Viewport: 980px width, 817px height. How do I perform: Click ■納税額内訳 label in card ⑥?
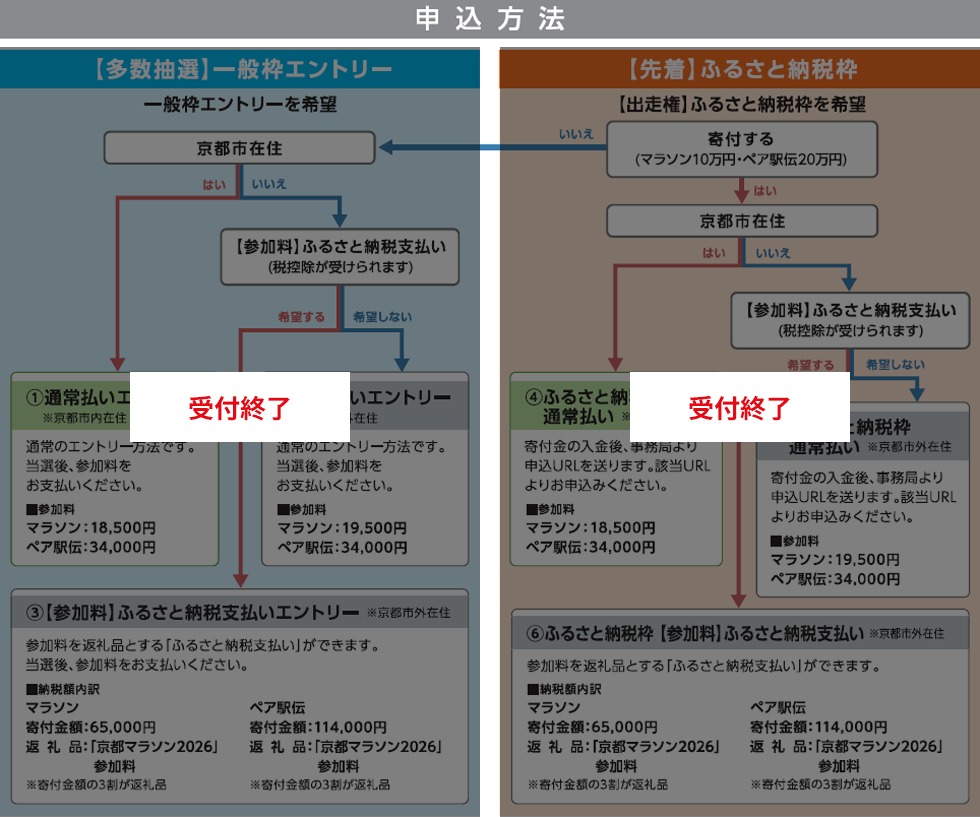click(x=564, y=689)
